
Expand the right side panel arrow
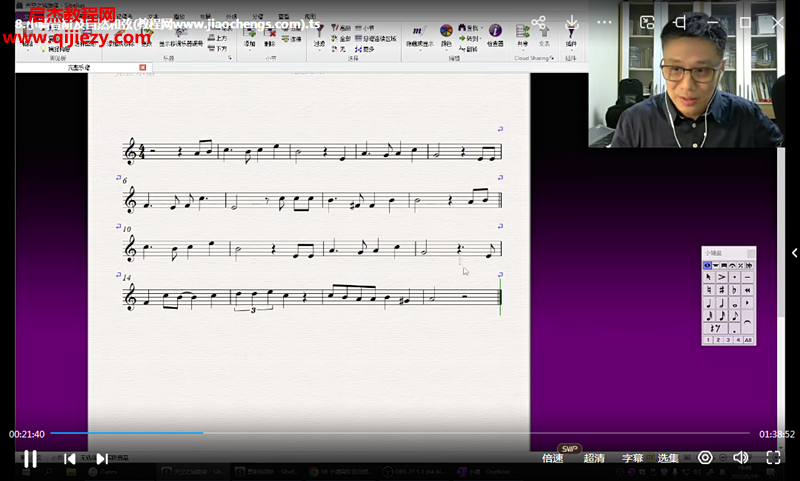point(794,252)
